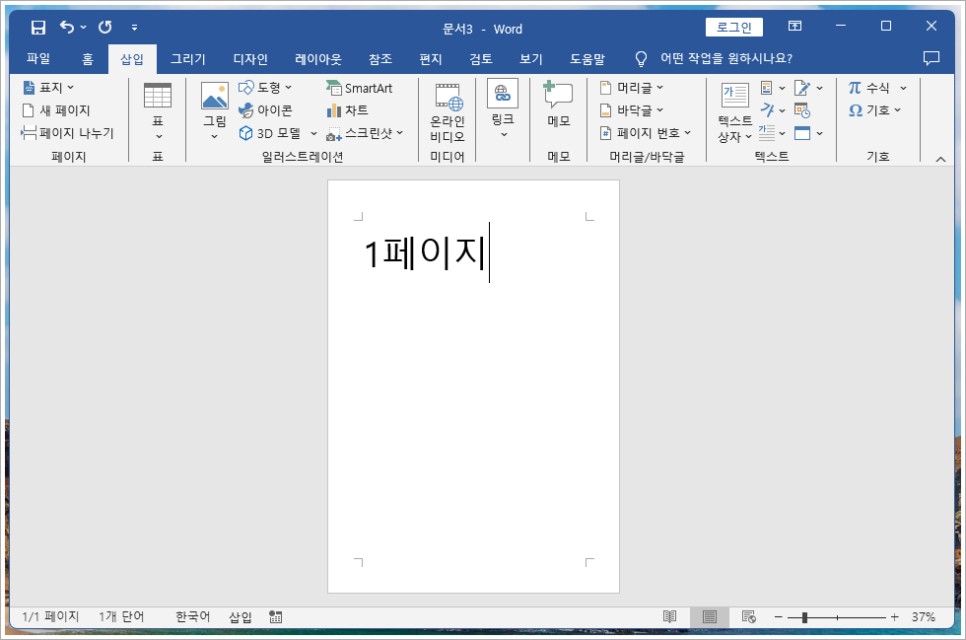
Task: Click the macro recording icon in status bar
Action: point(275,617)
